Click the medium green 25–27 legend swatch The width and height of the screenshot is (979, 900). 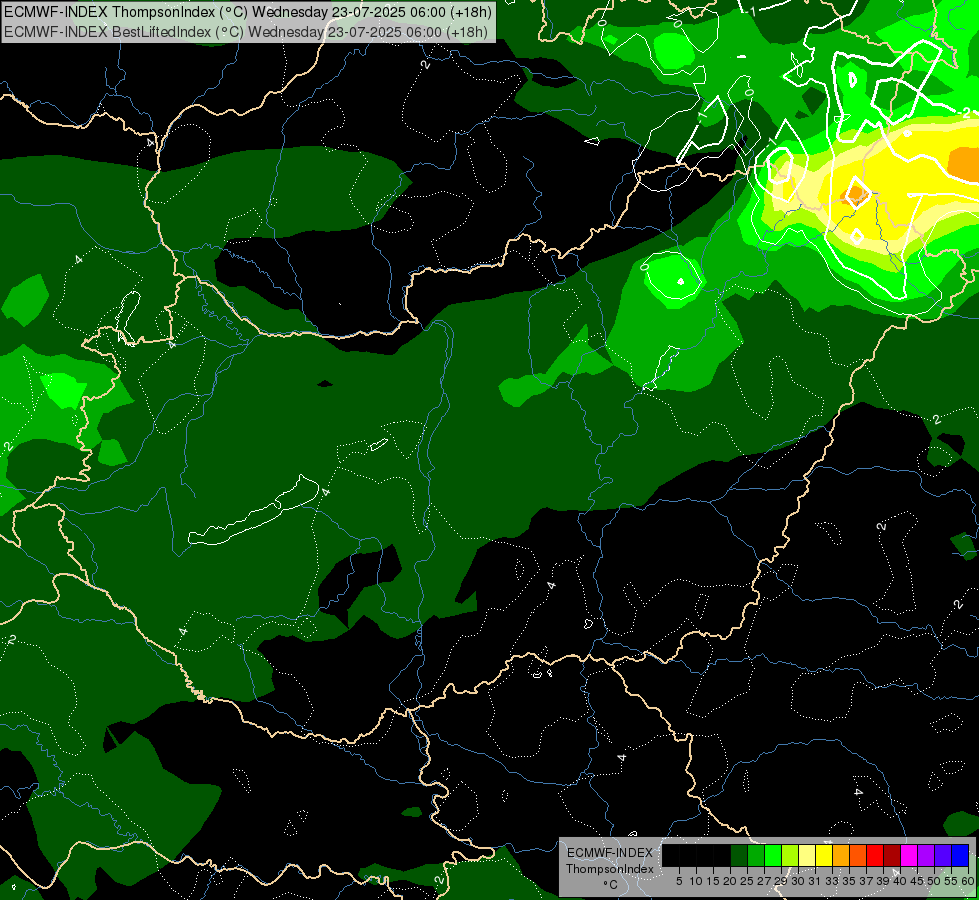[756, 855]
